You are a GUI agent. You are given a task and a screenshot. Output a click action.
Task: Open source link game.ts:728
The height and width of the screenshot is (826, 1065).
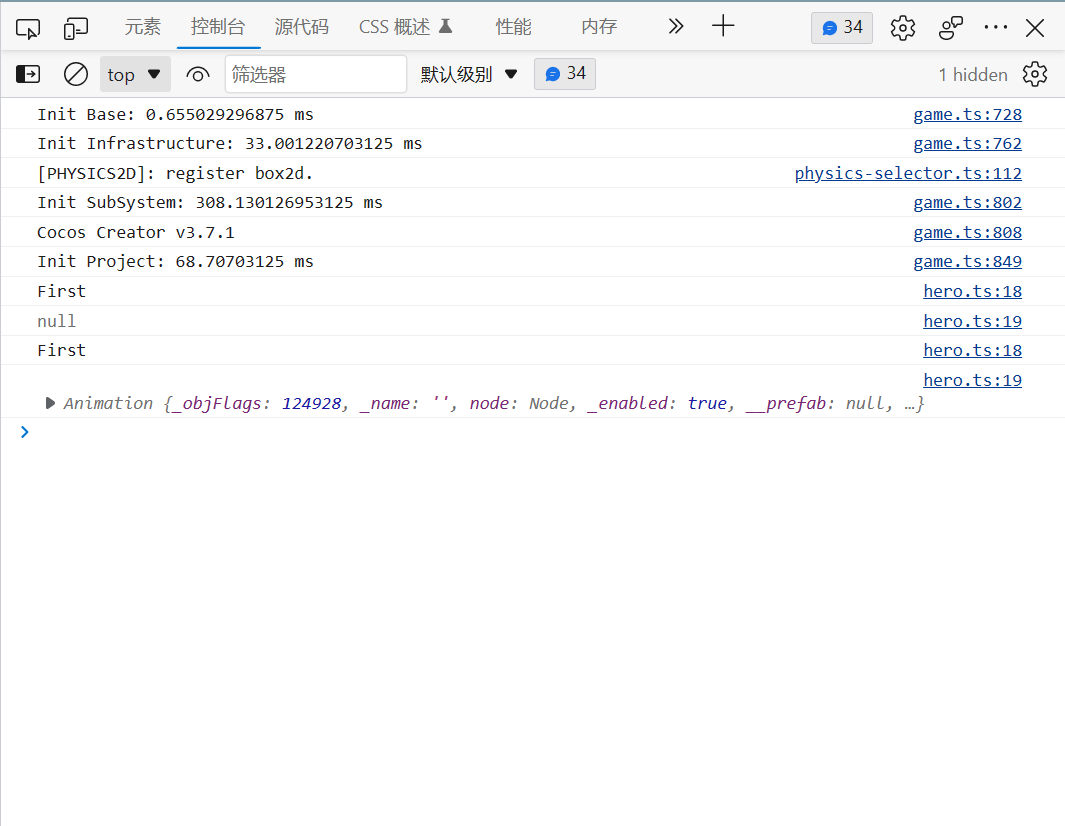click(967, 114)
